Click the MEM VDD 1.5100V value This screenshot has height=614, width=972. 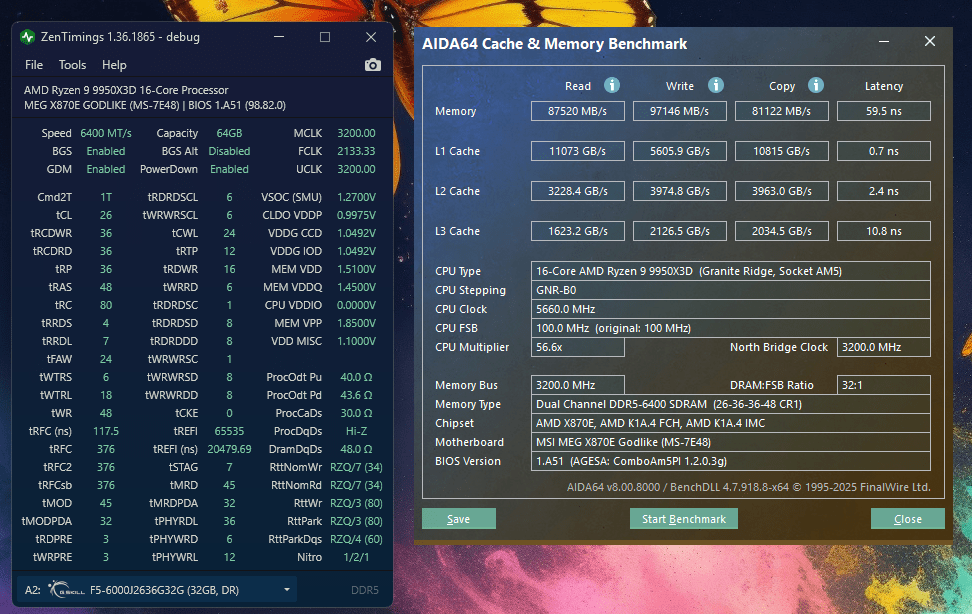point(356,269)
